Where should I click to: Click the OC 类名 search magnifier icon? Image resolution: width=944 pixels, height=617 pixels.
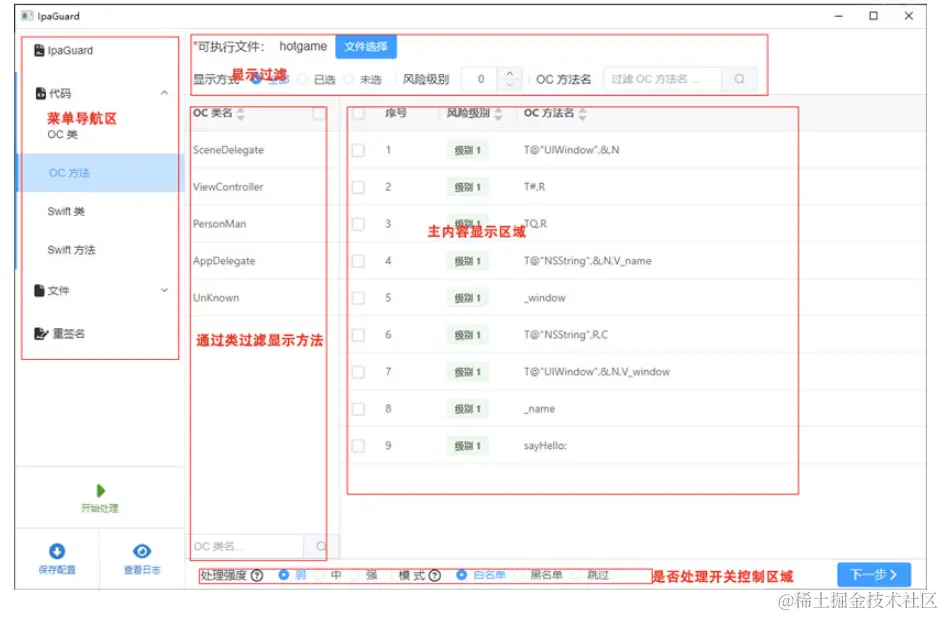(321, 546)
